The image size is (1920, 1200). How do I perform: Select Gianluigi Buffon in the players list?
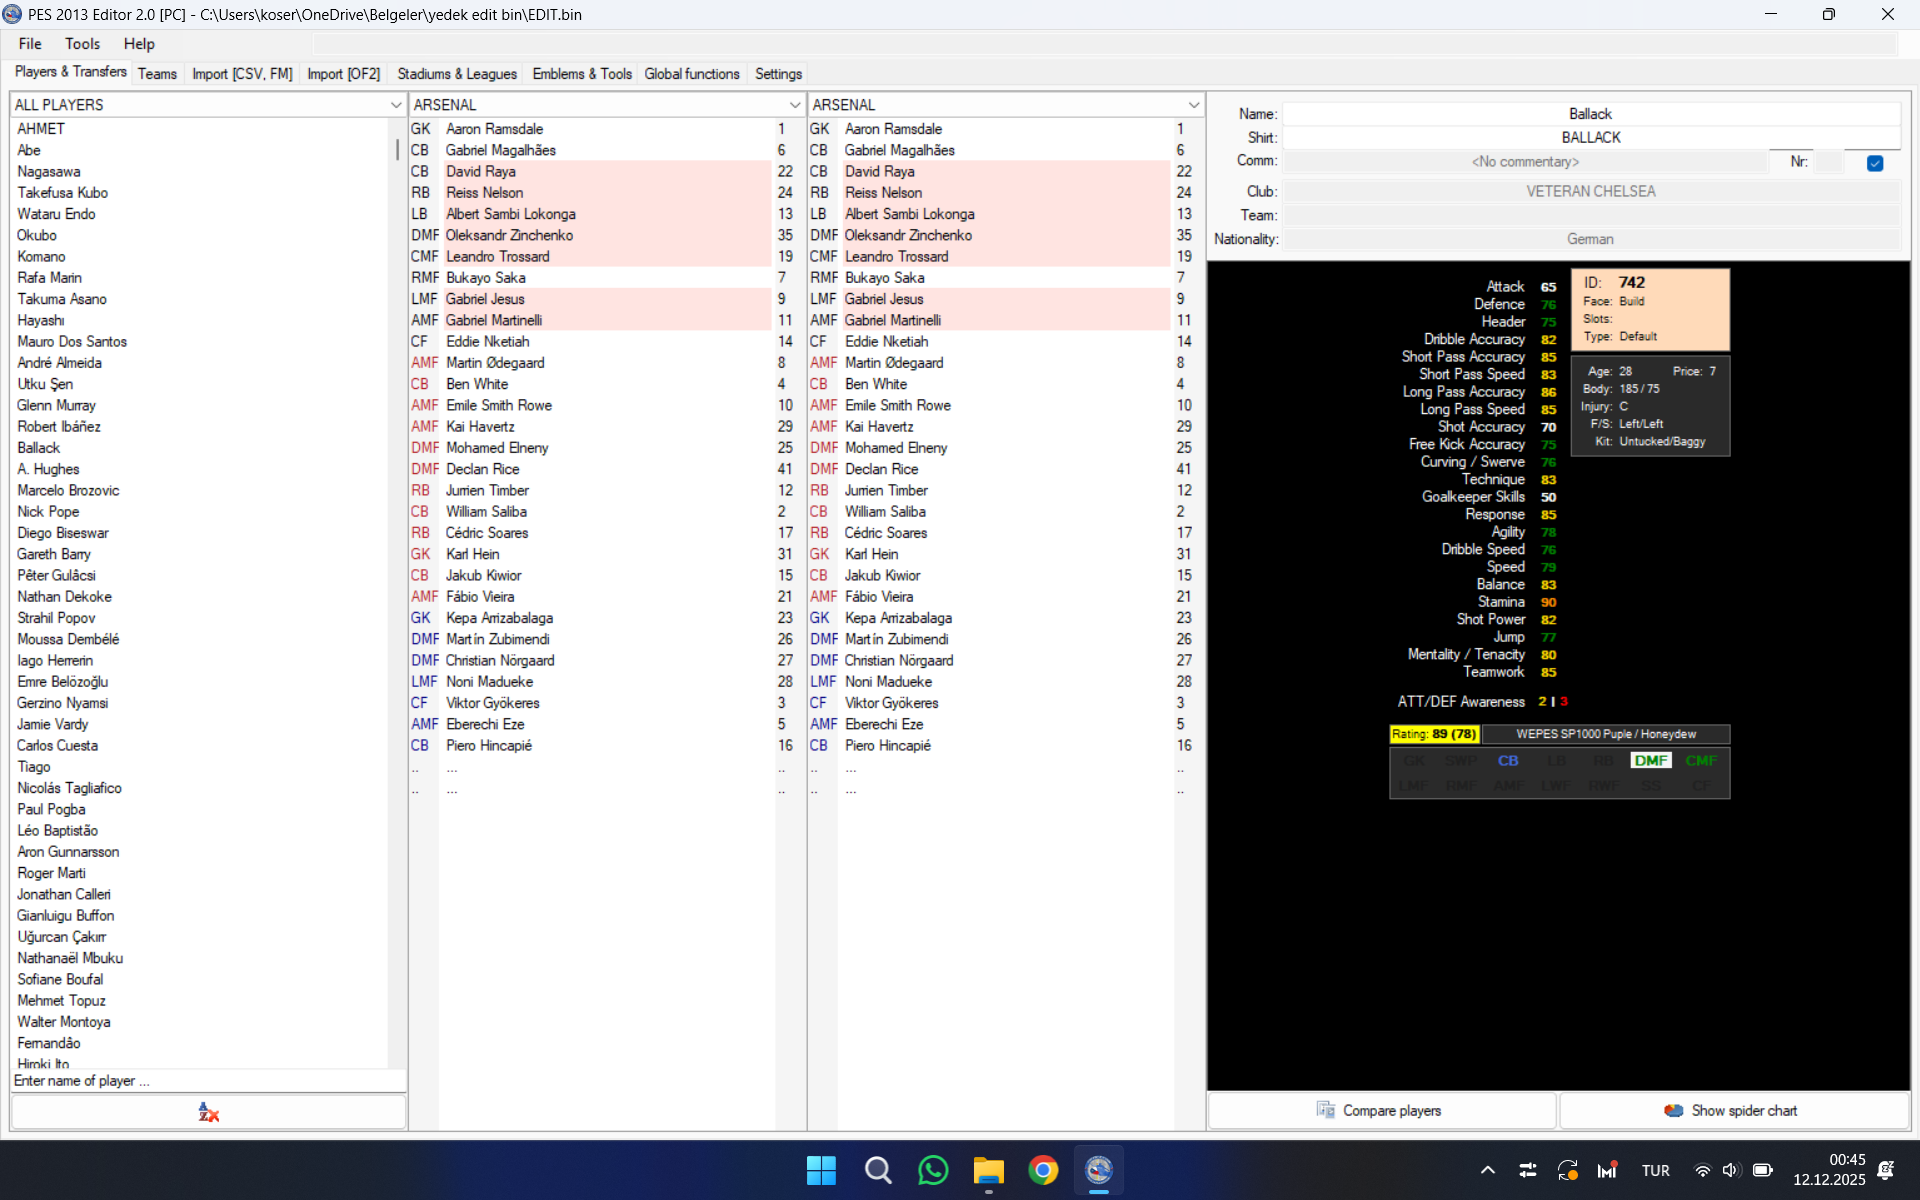(65, 915)
